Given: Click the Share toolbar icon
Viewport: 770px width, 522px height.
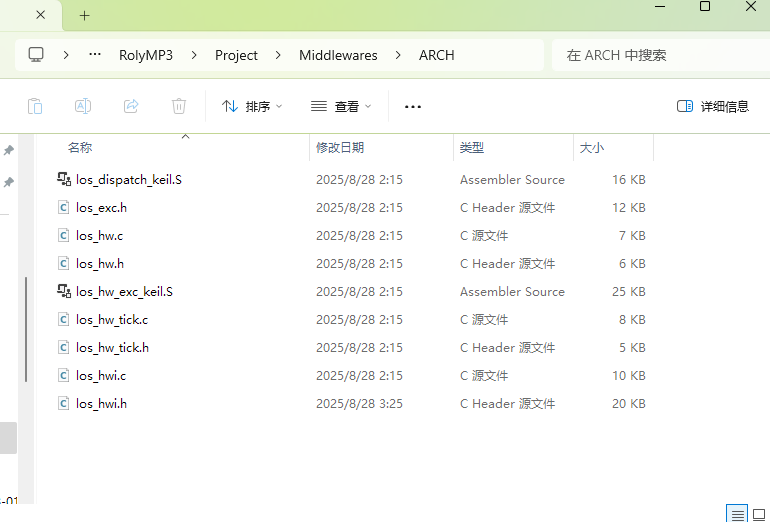Looking at the screenshot, I should pyautogui.click(x=131, y=106).
